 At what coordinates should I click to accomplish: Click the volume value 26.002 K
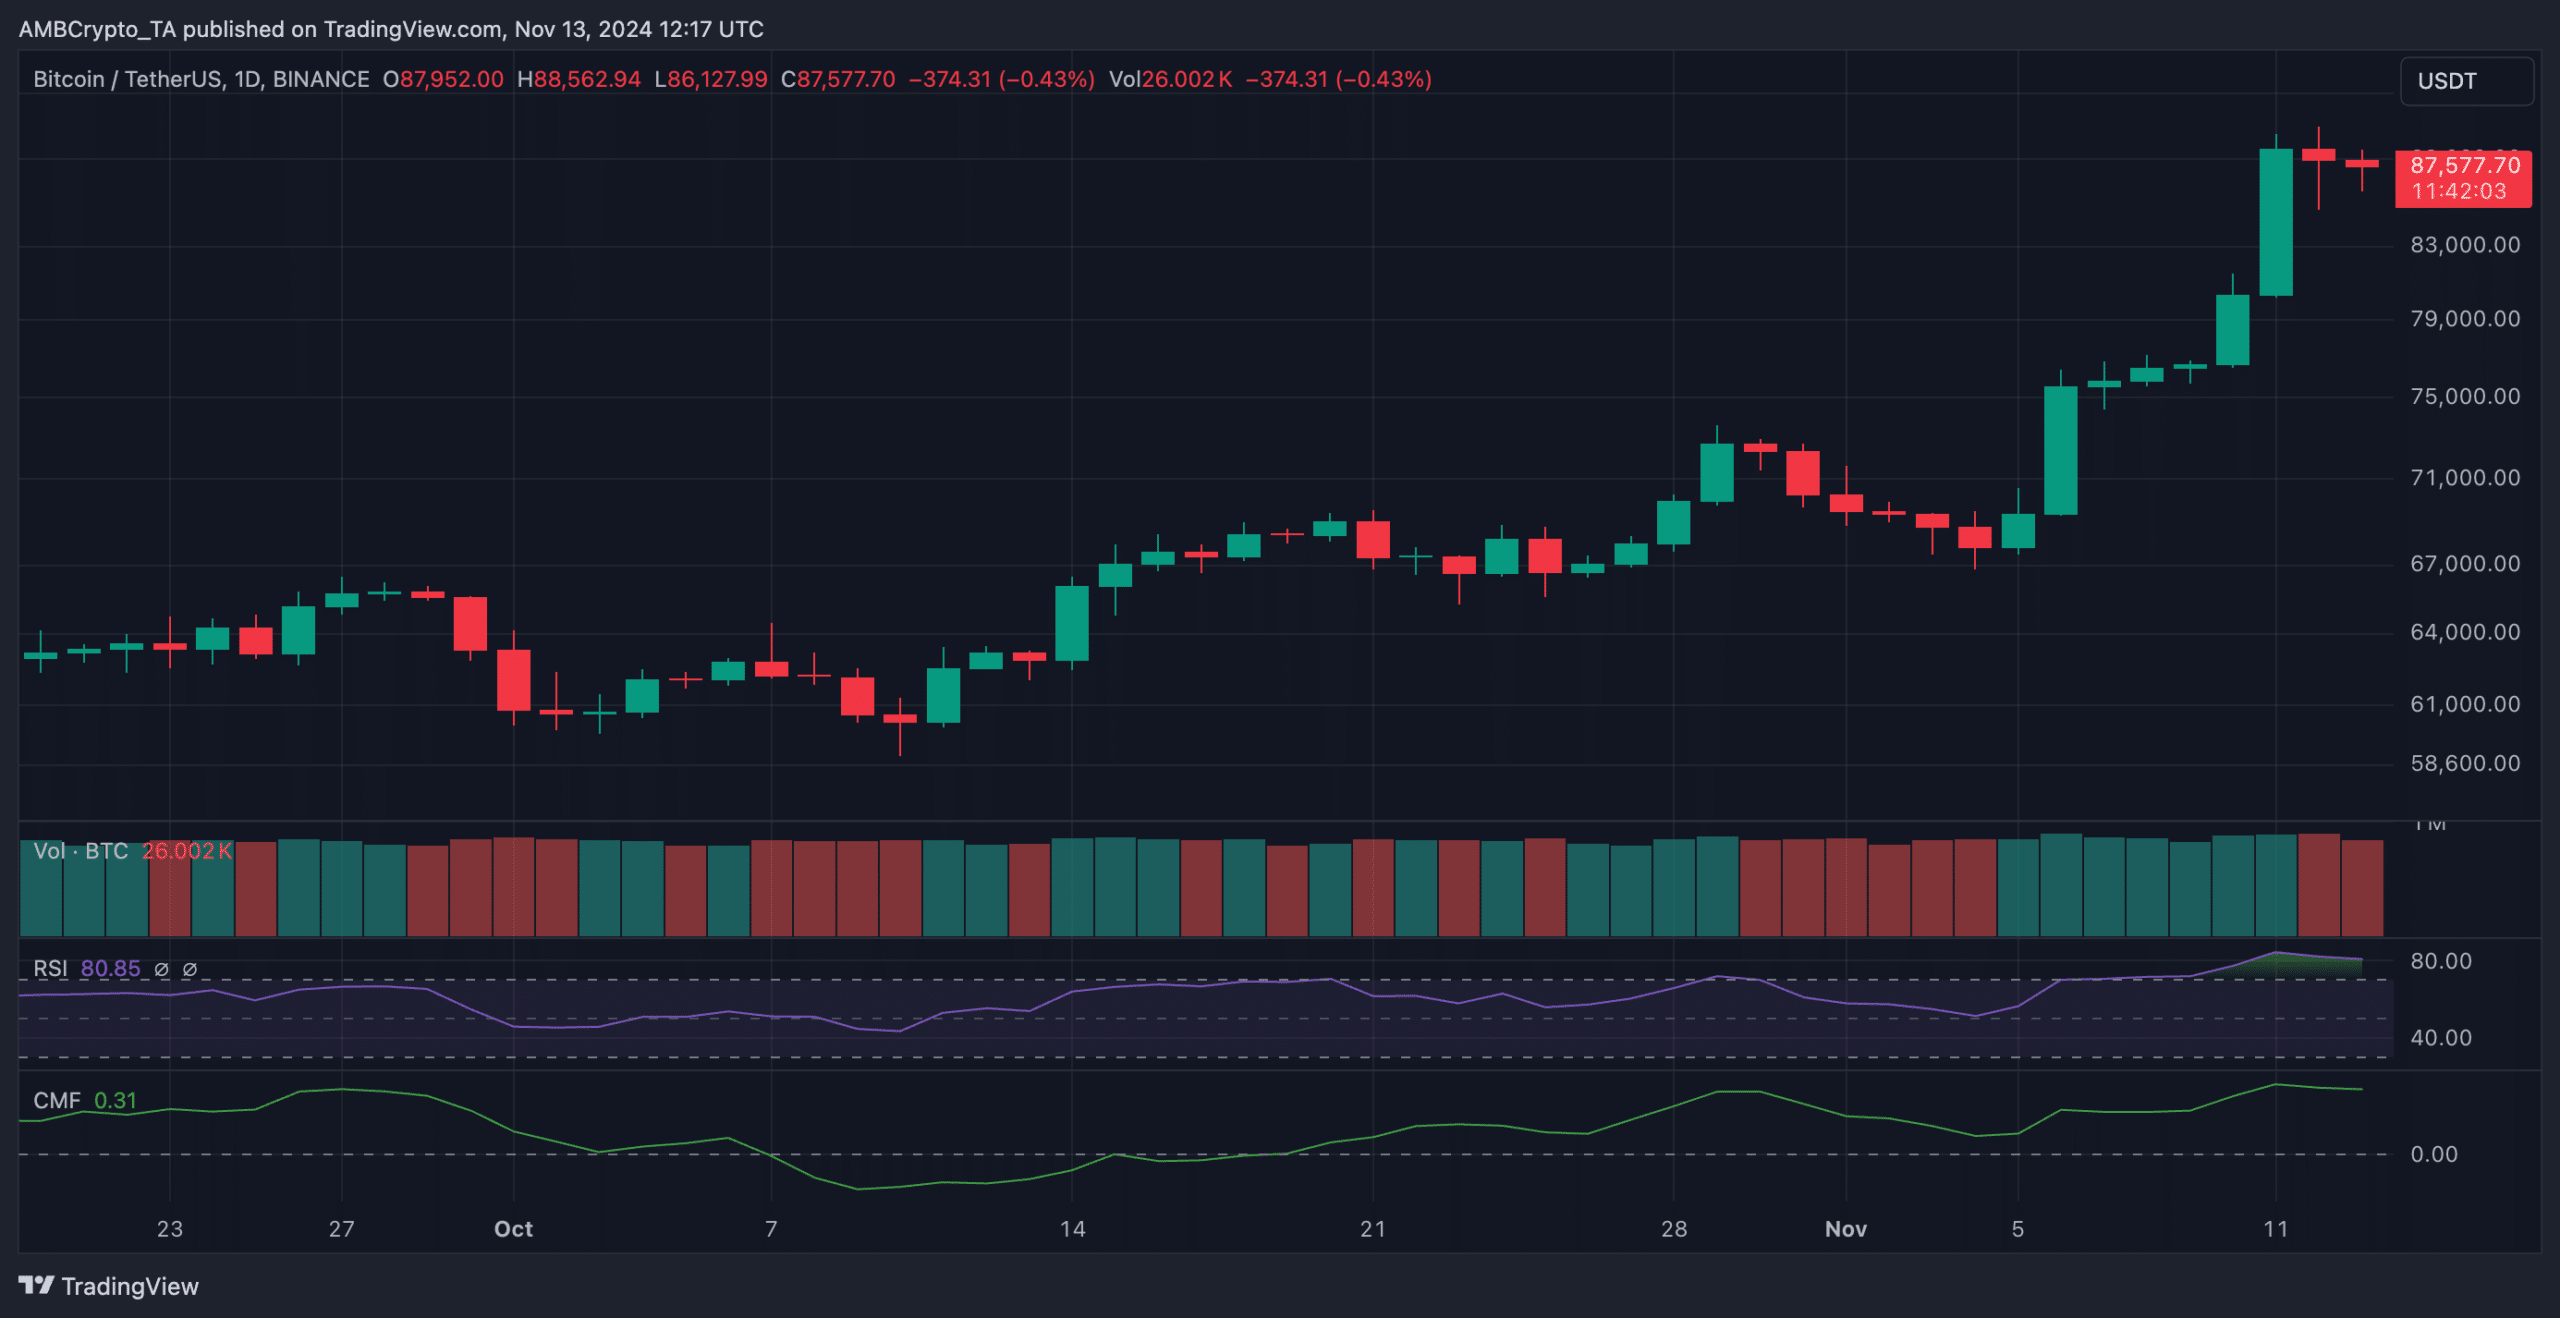[x=187, y=851]
